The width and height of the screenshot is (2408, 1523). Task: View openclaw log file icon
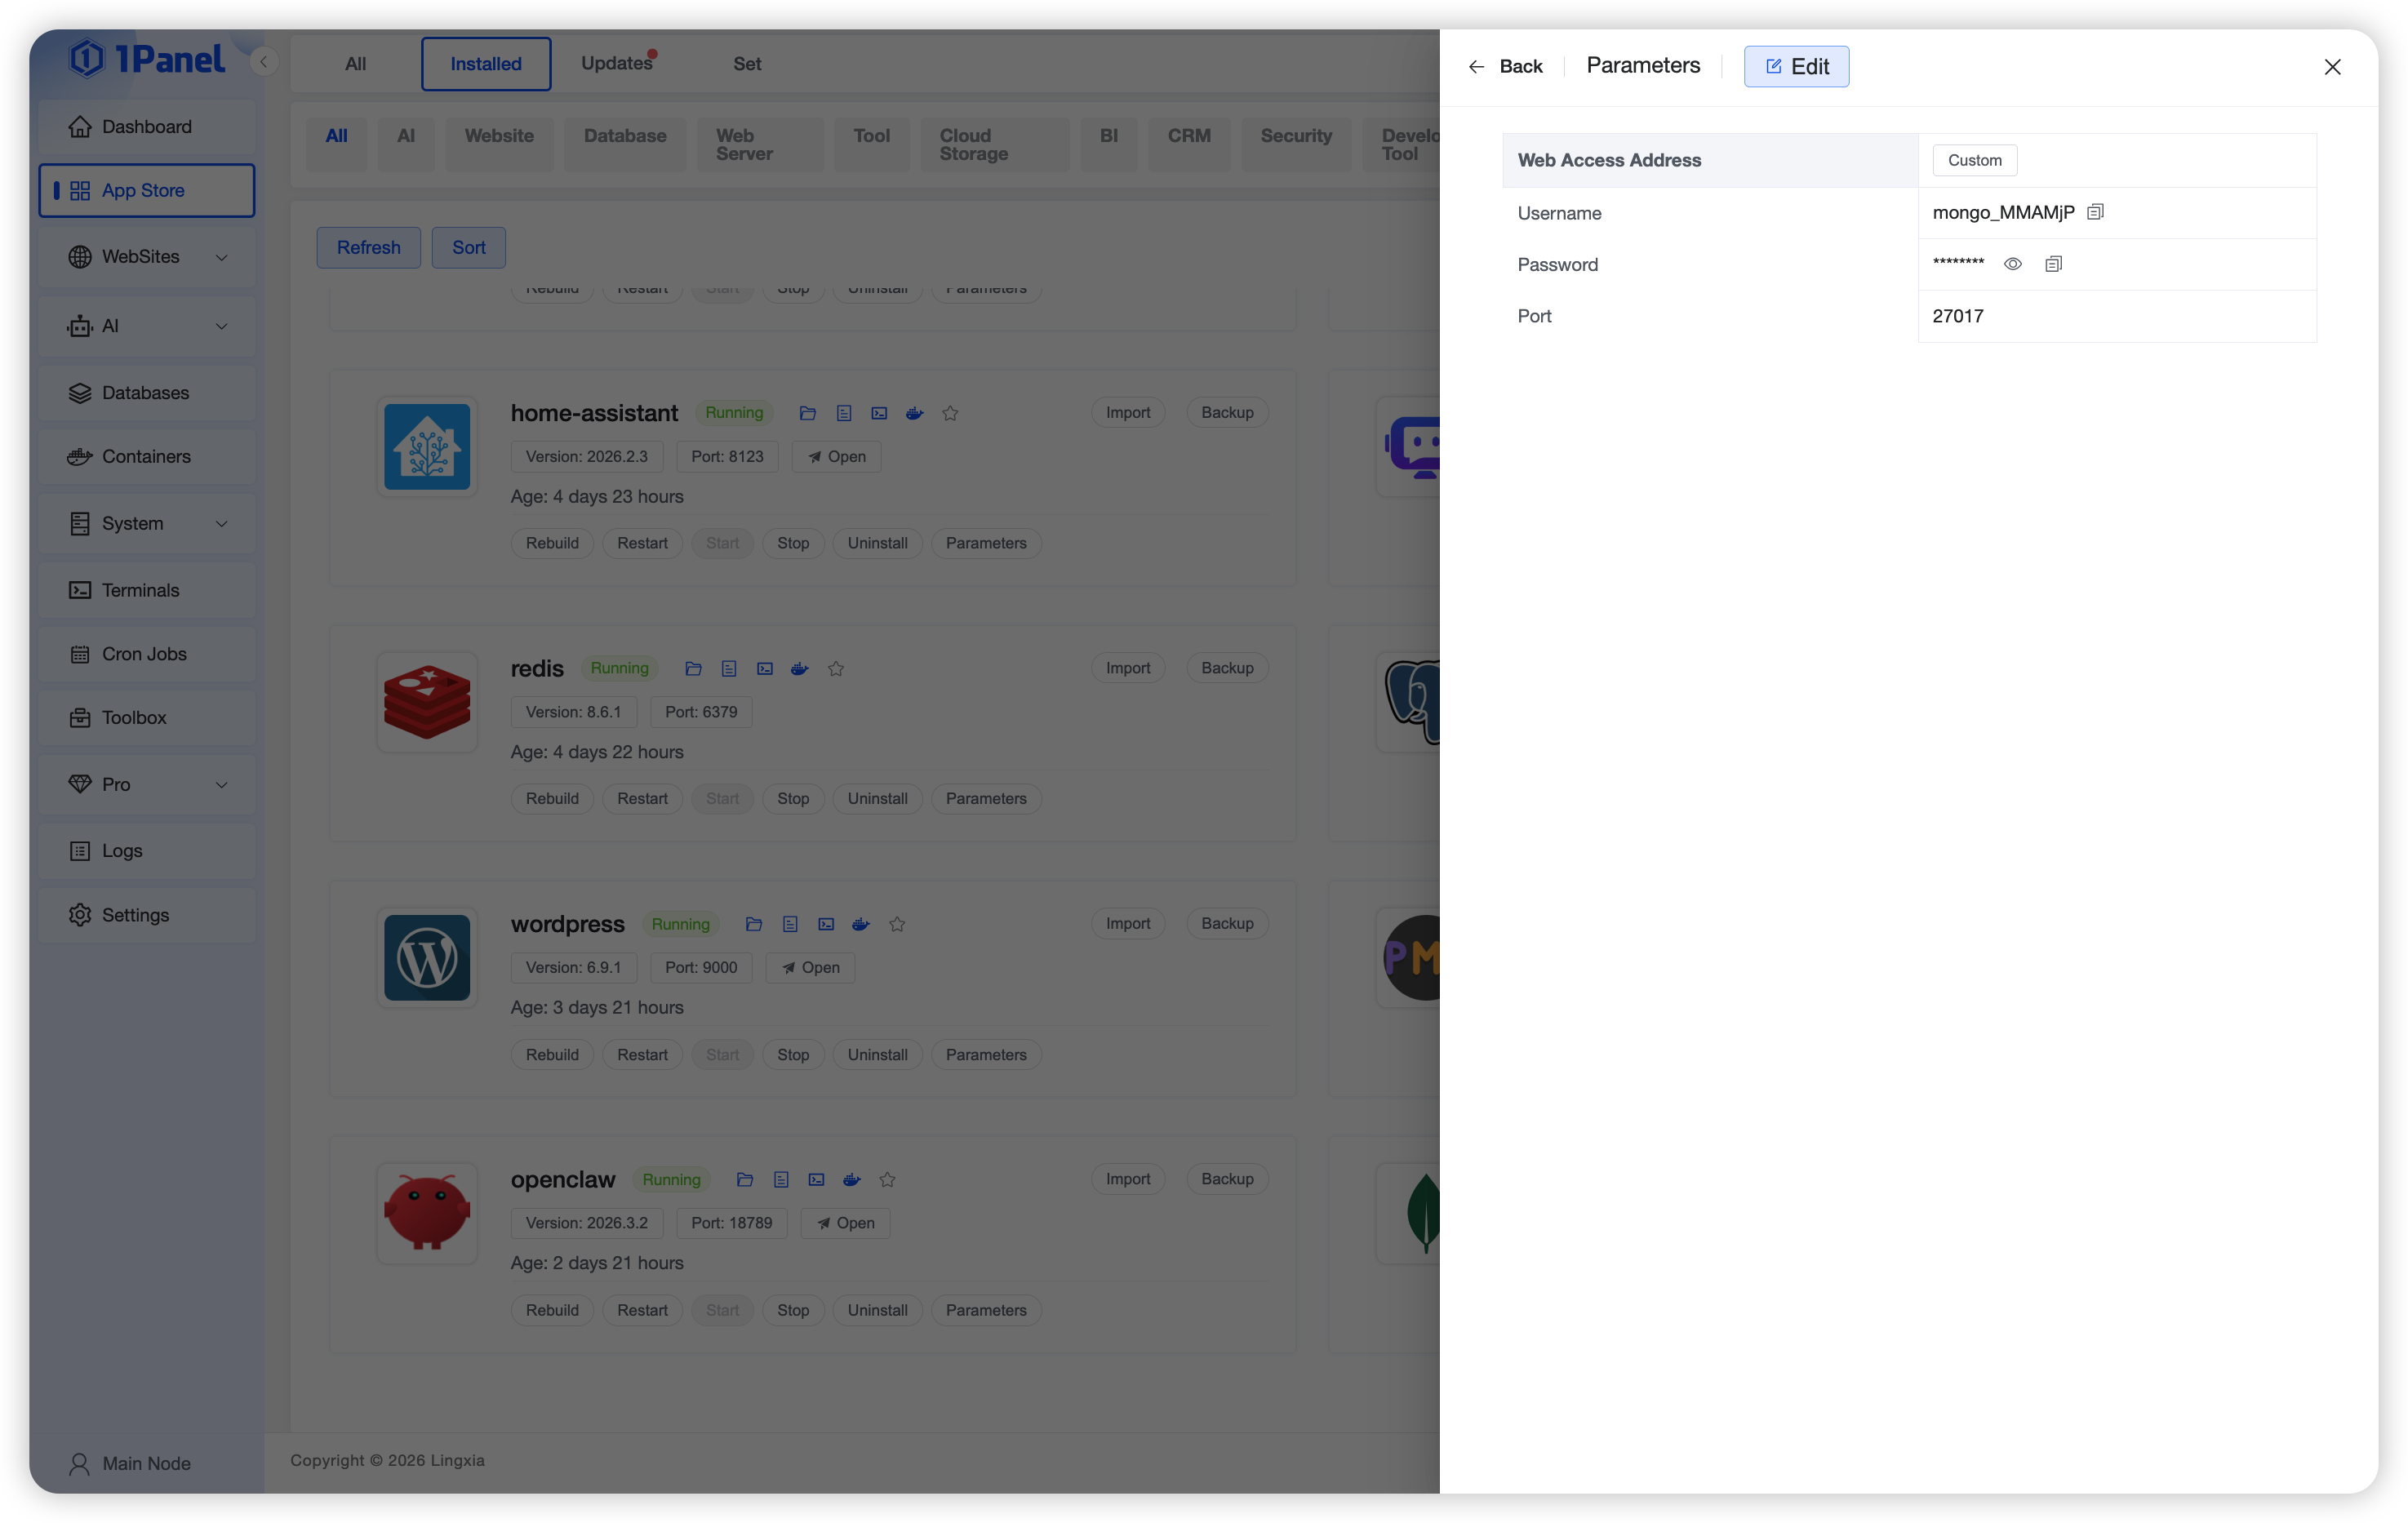coord(781,1180)
